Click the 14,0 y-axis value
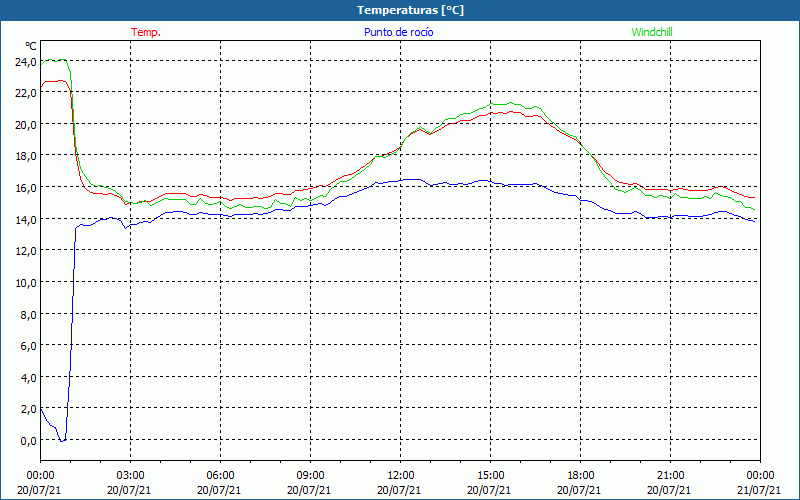The height and width of the screenshot is (500, 800). 26,219
